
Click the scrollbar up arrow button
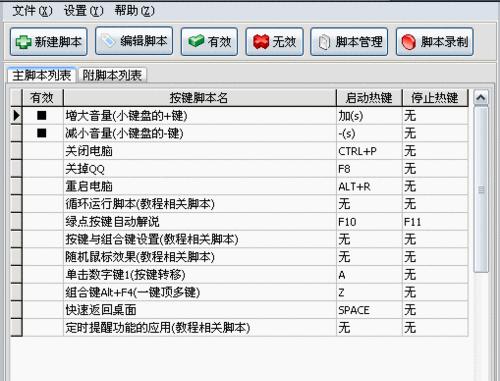pyautogui.click(x=481, y=97)
